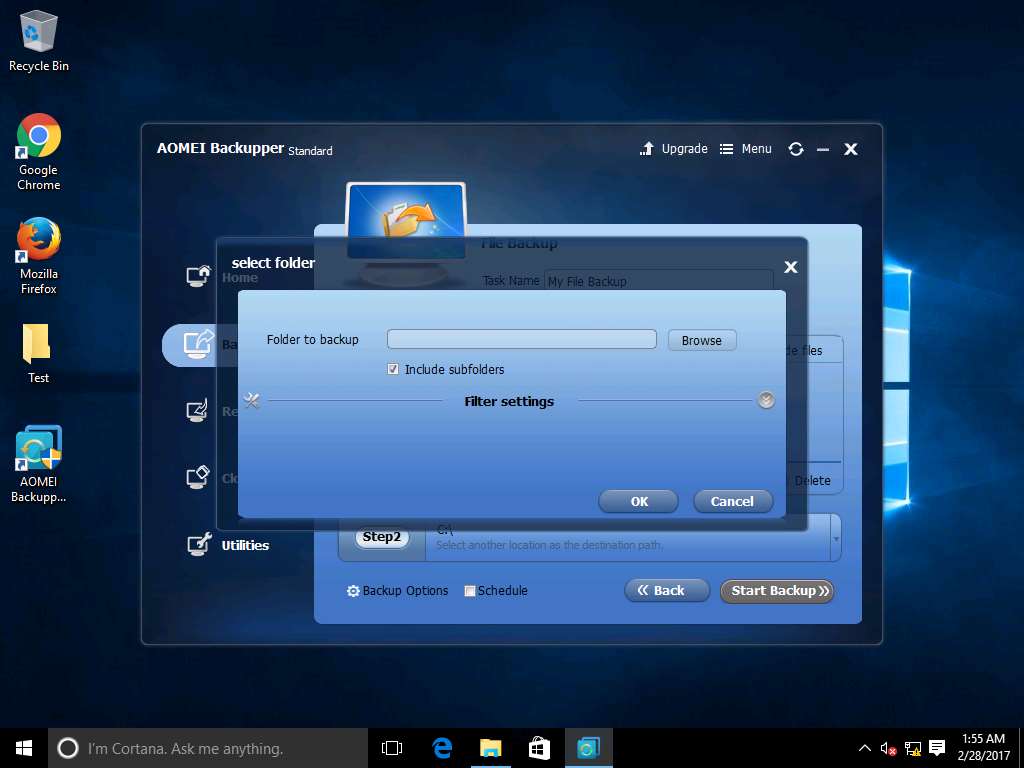The image size is (1024, 768).
Task: Open Task View on taskbar
Action: click(392, 748)
